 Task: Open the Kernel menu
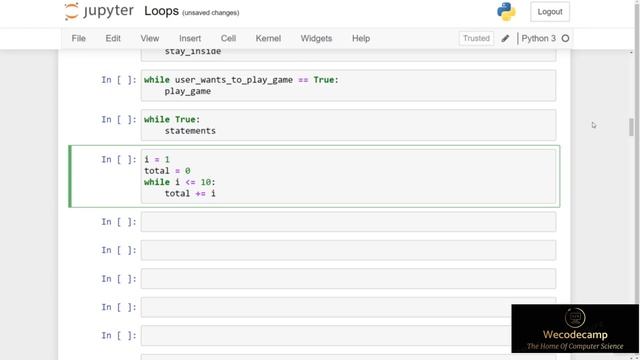pyautogui.click(x=268, y=38)
